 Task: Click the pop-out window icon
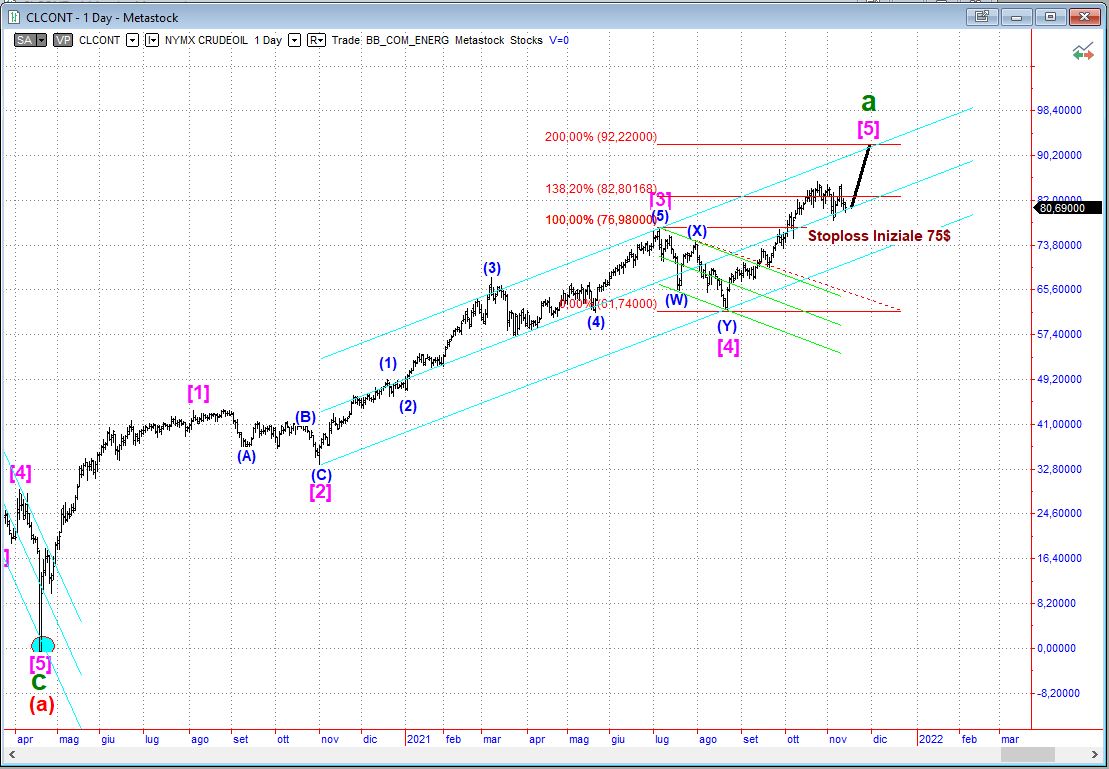coord(982,16)
